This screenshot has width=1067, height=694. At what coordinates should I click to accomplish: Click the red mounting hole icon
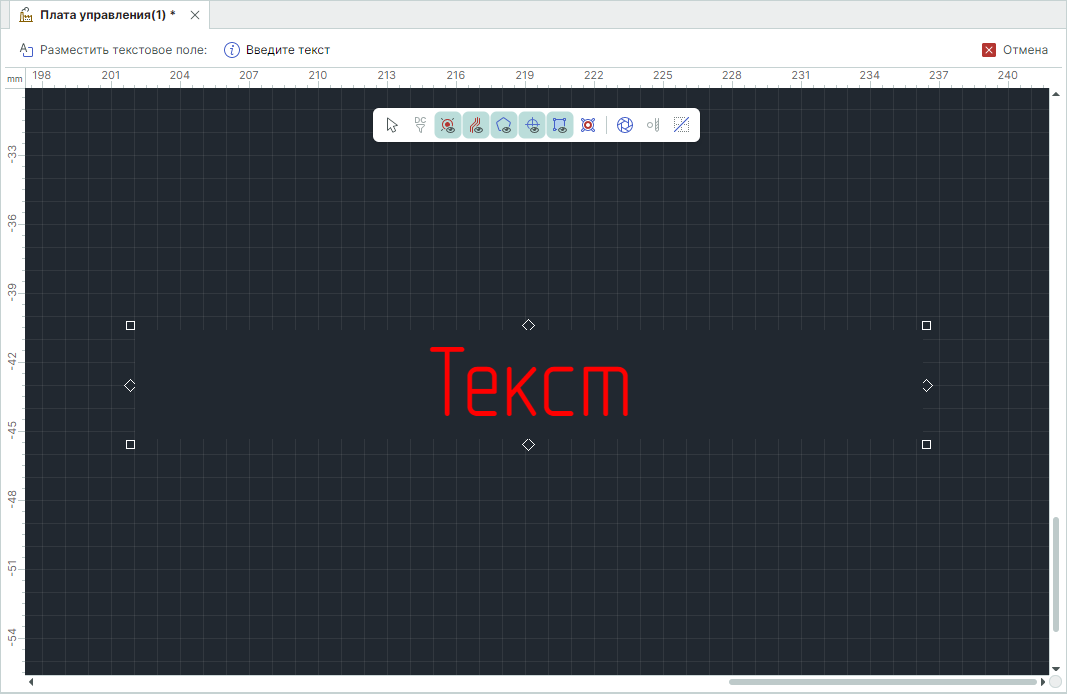588,125
